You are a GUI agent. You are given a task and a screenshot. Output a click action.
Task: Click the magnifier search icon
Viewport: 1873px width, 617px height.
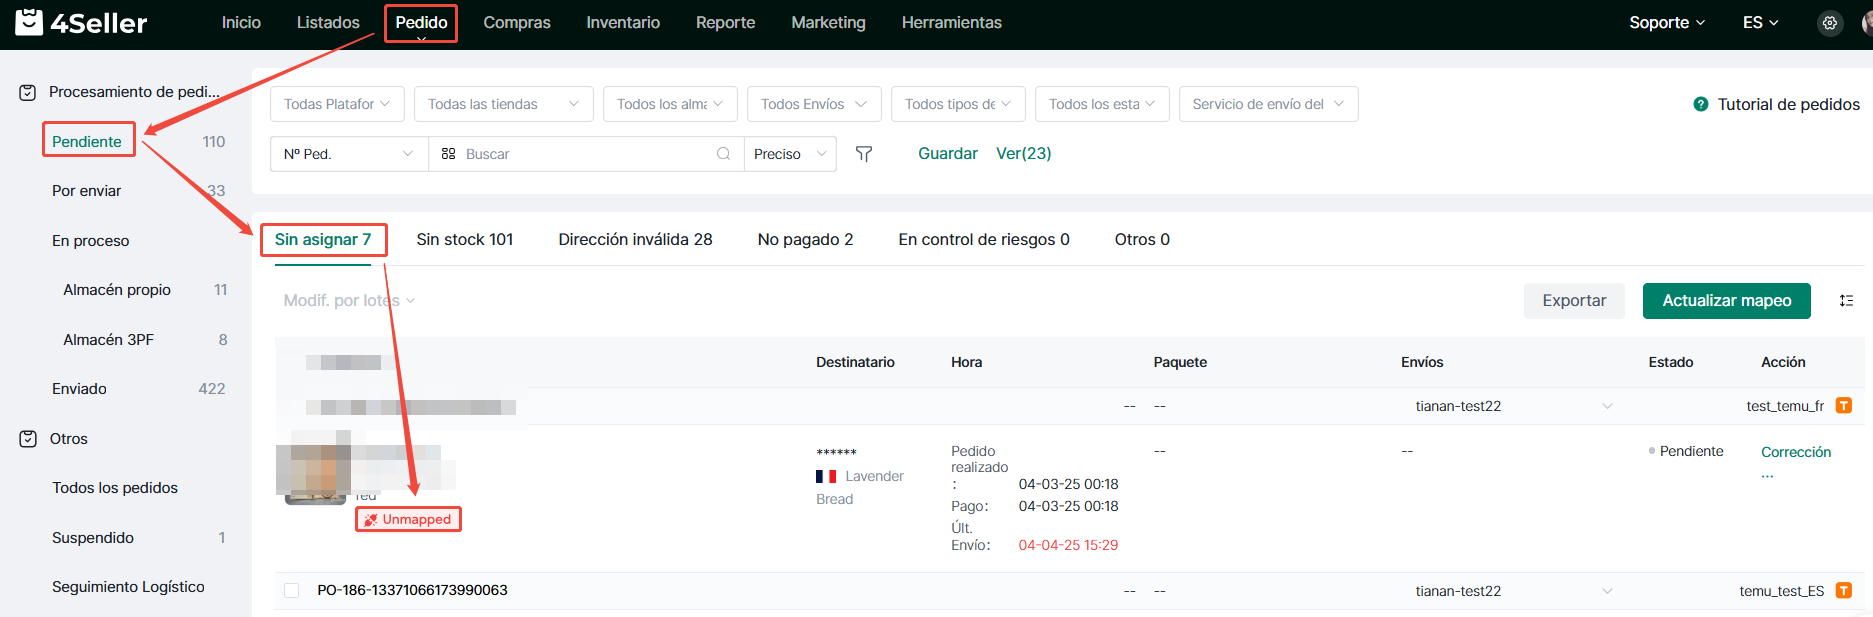(723, 154)
